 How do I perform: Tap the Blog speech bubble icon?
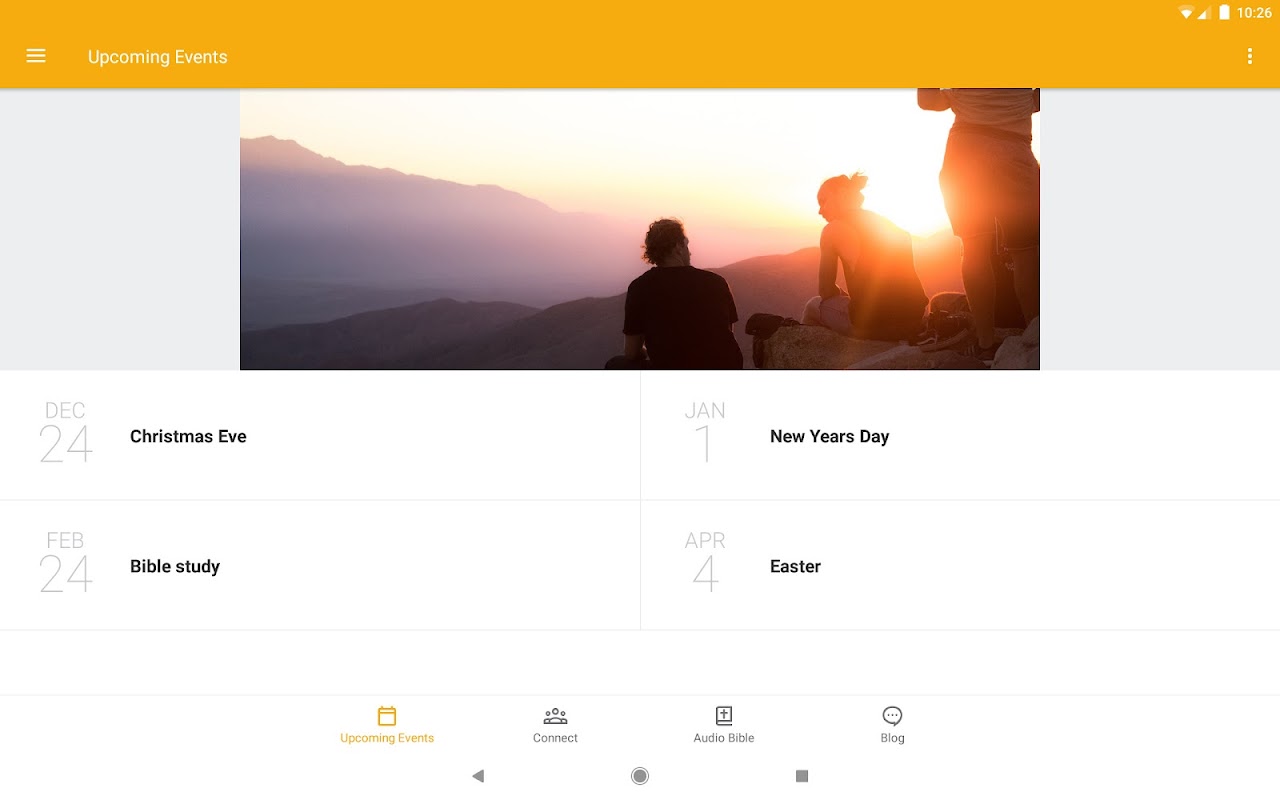coord(892,716)
